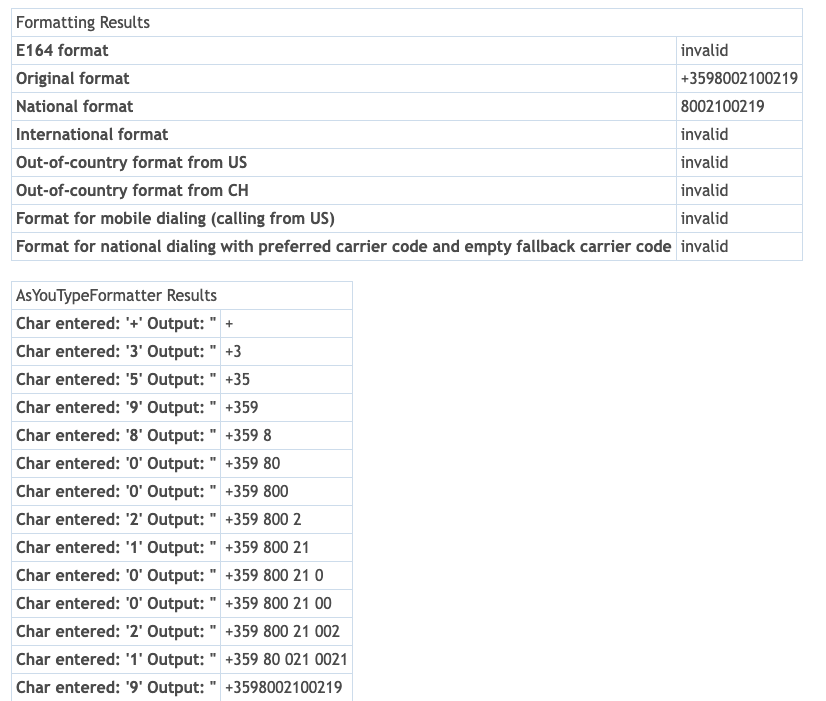Click the "Char entered: '+'" row label
The image size is (826, 701).
click(x=116, y=323)
